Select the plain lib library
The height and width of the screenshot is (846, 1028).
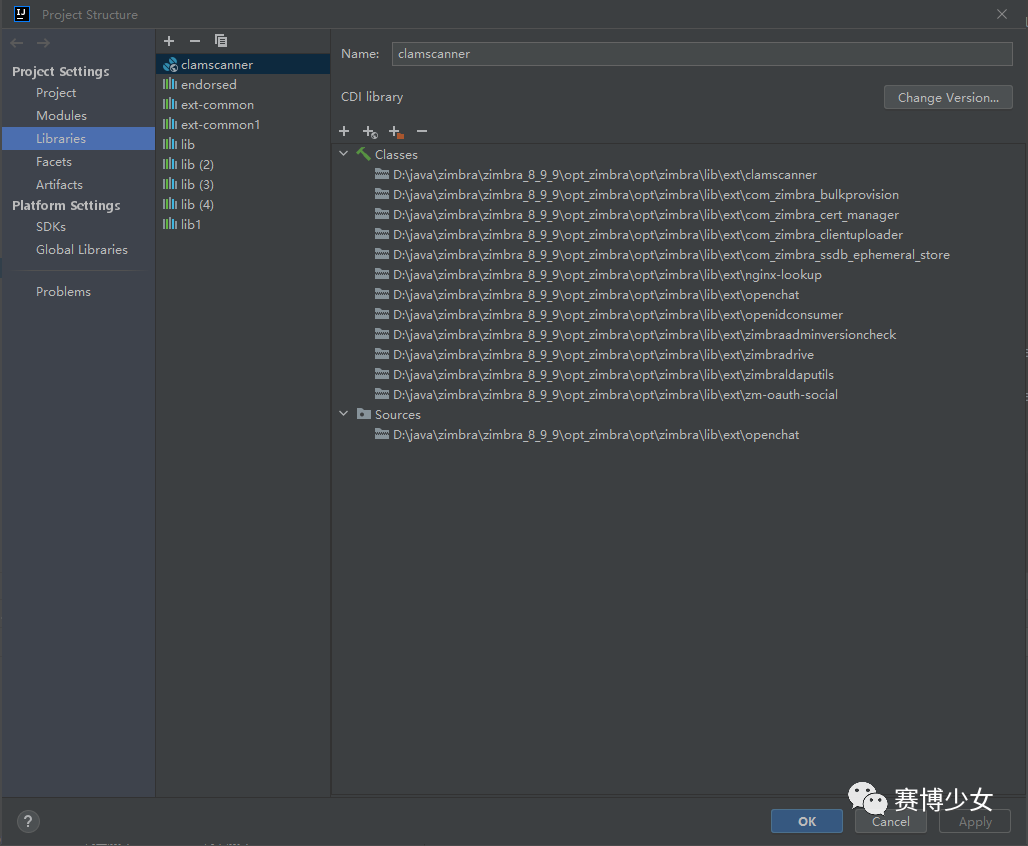243,144
